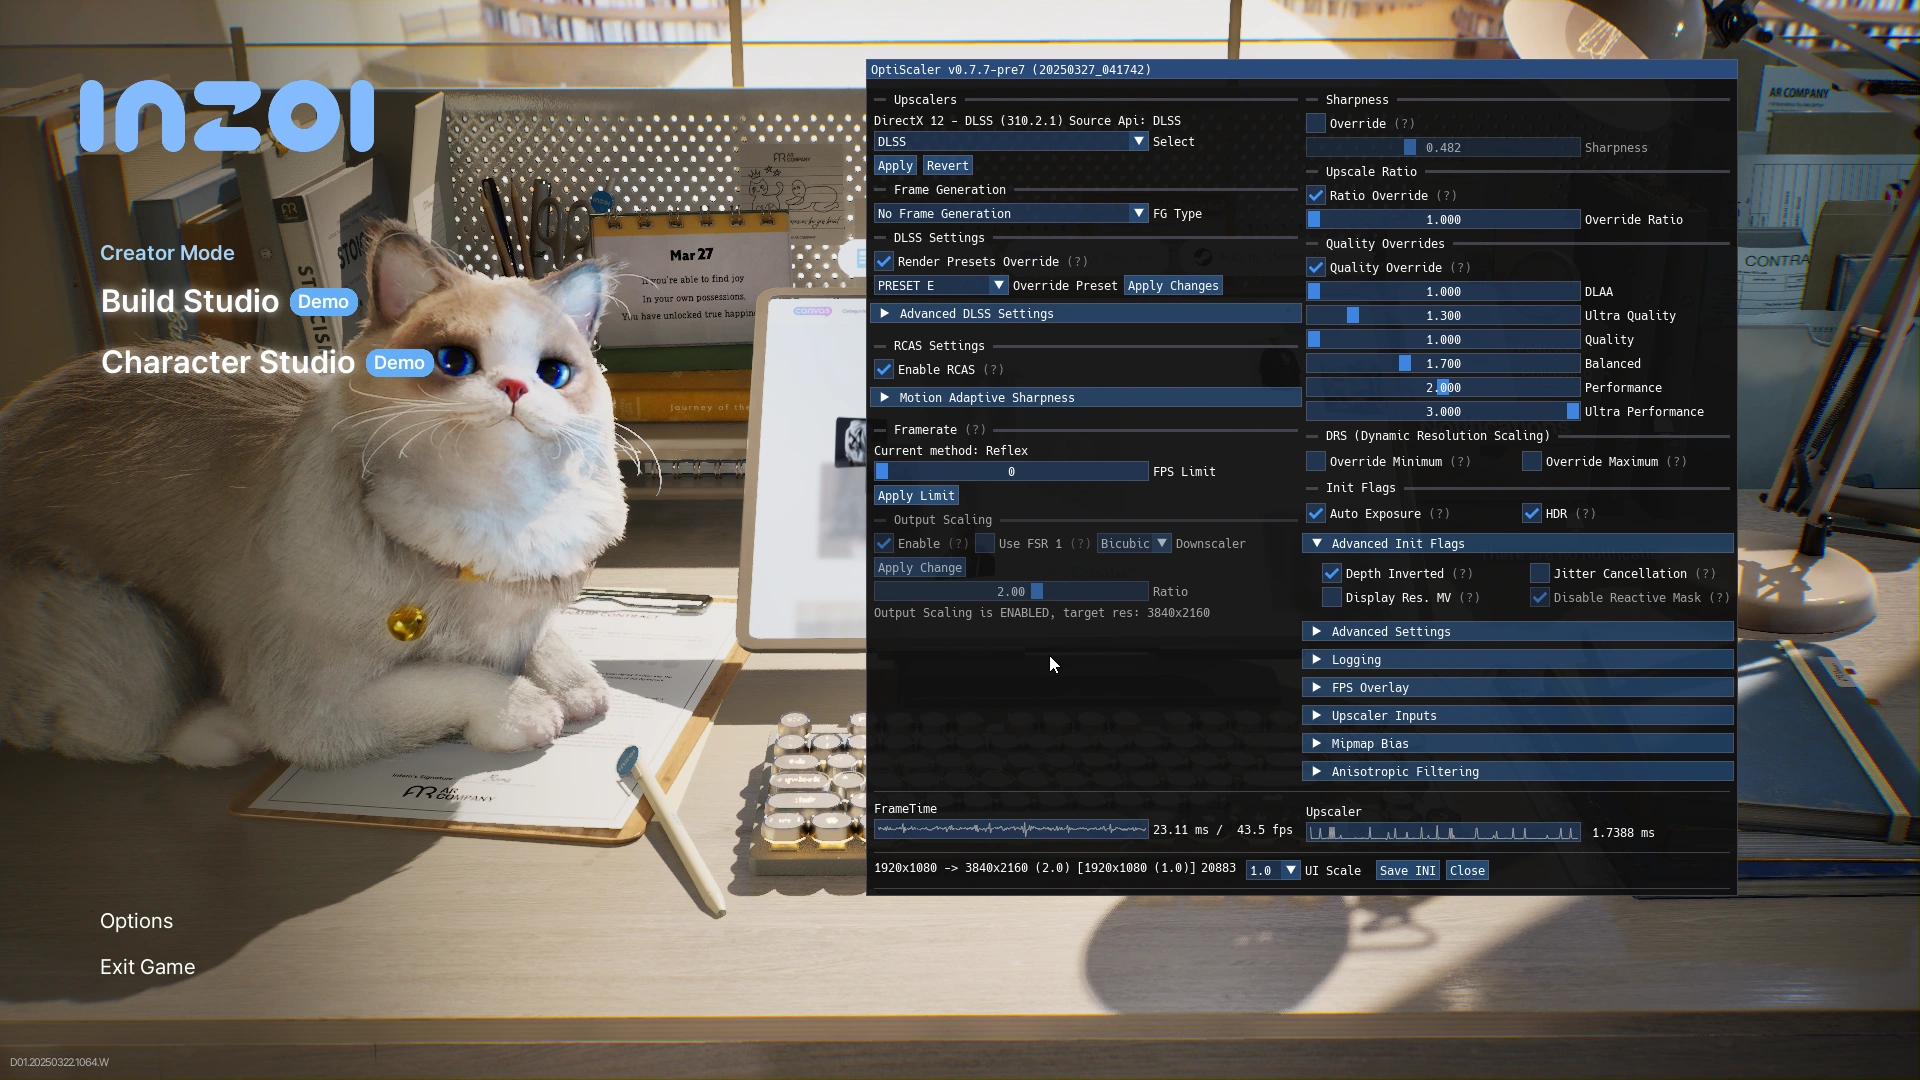Expand the FPS Overlay section

coord(1518,688)
